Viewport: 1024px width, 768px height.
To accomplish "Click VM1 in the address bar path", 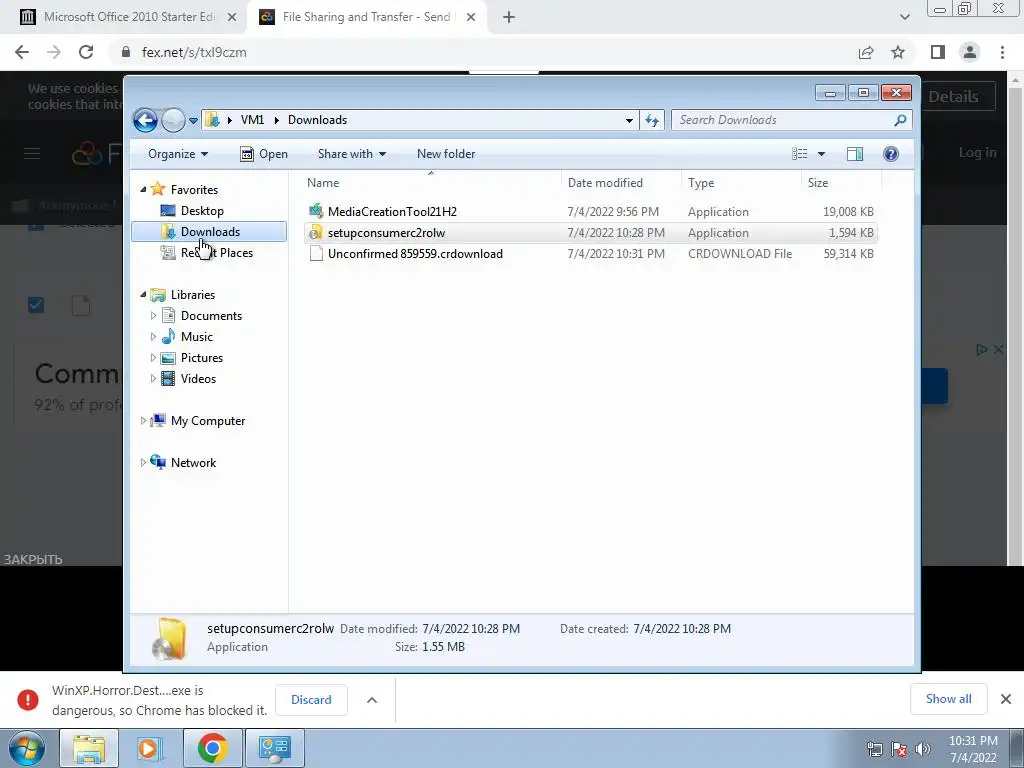I will [253, 120].
